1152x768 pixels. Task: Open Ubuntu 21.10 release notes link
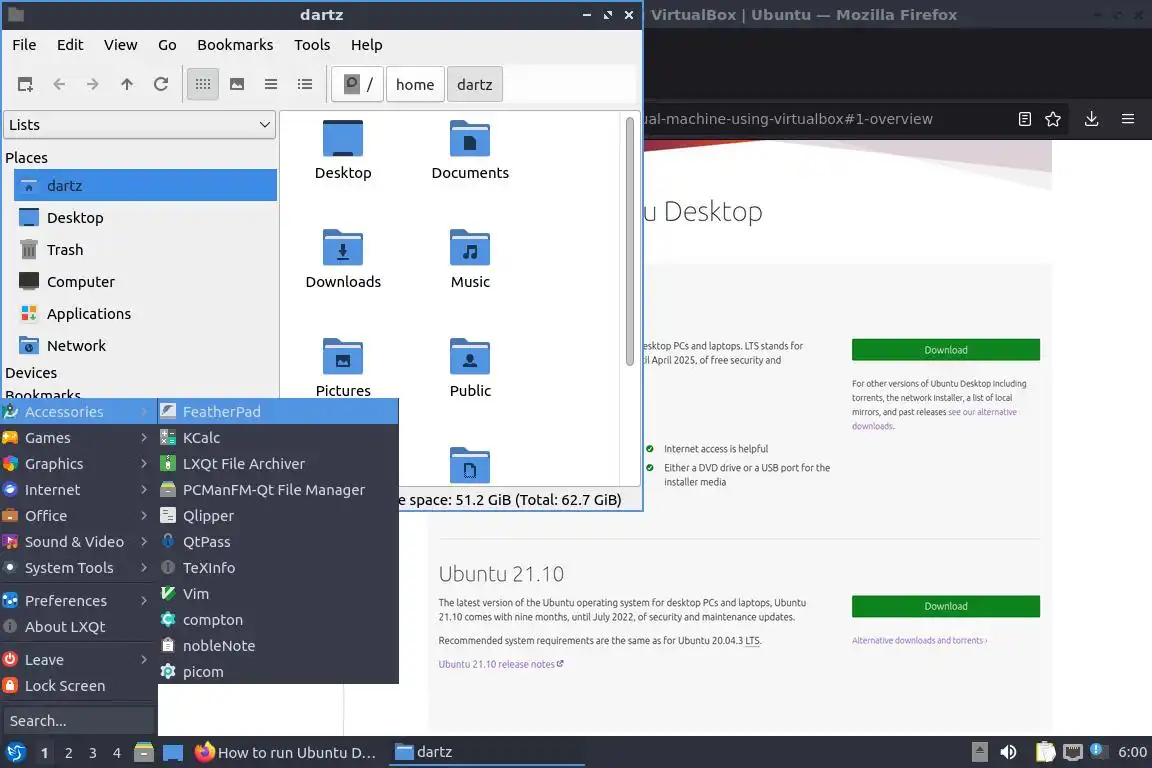[501, 664]
